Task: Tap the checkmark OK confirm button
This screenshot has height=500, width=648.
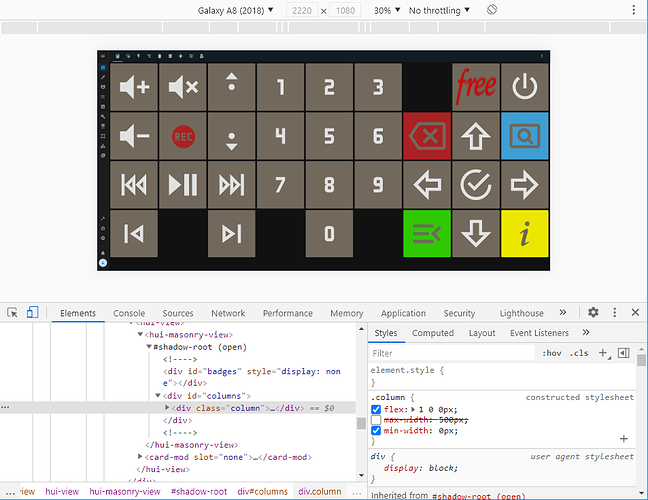Action: [476, 185]
